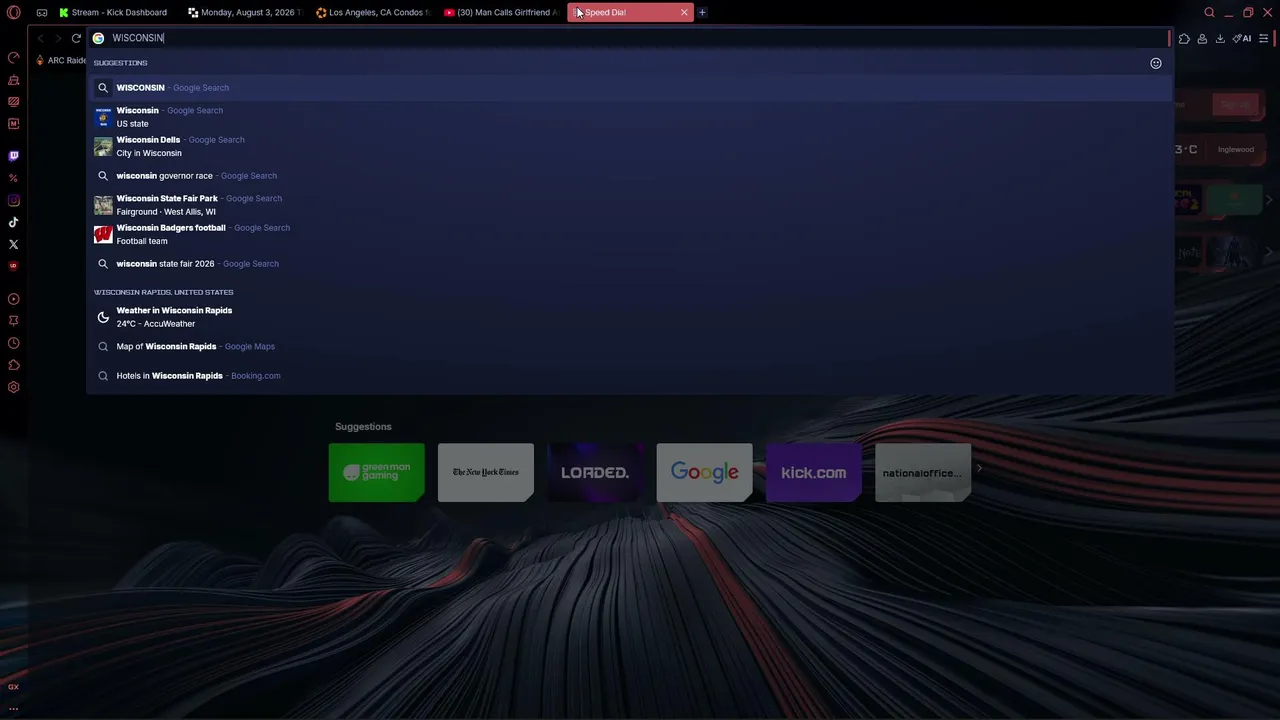Open the Instagram sidebar panel

[13, 200]
